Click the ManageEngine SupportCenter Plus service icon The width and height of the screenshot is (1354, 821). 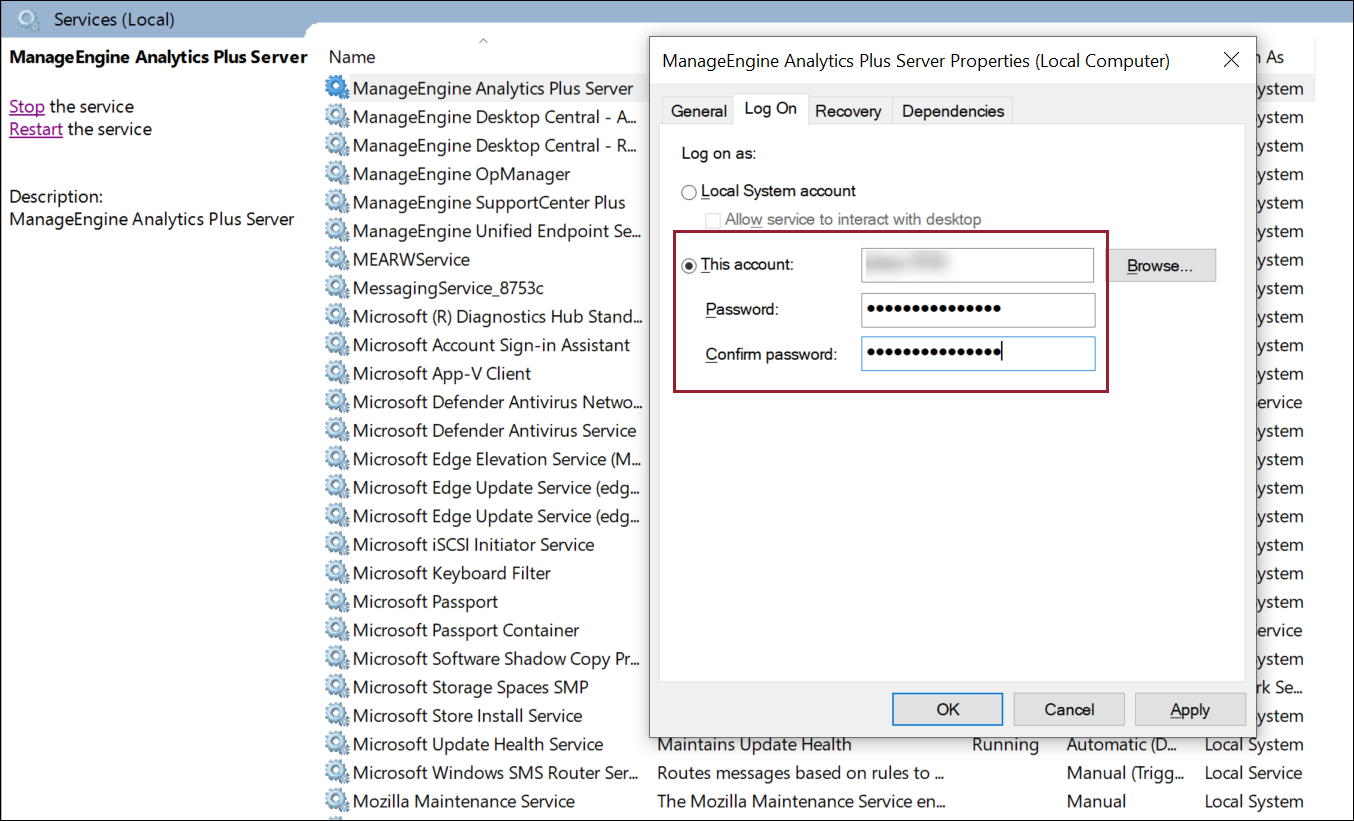(x=337, y=202)
